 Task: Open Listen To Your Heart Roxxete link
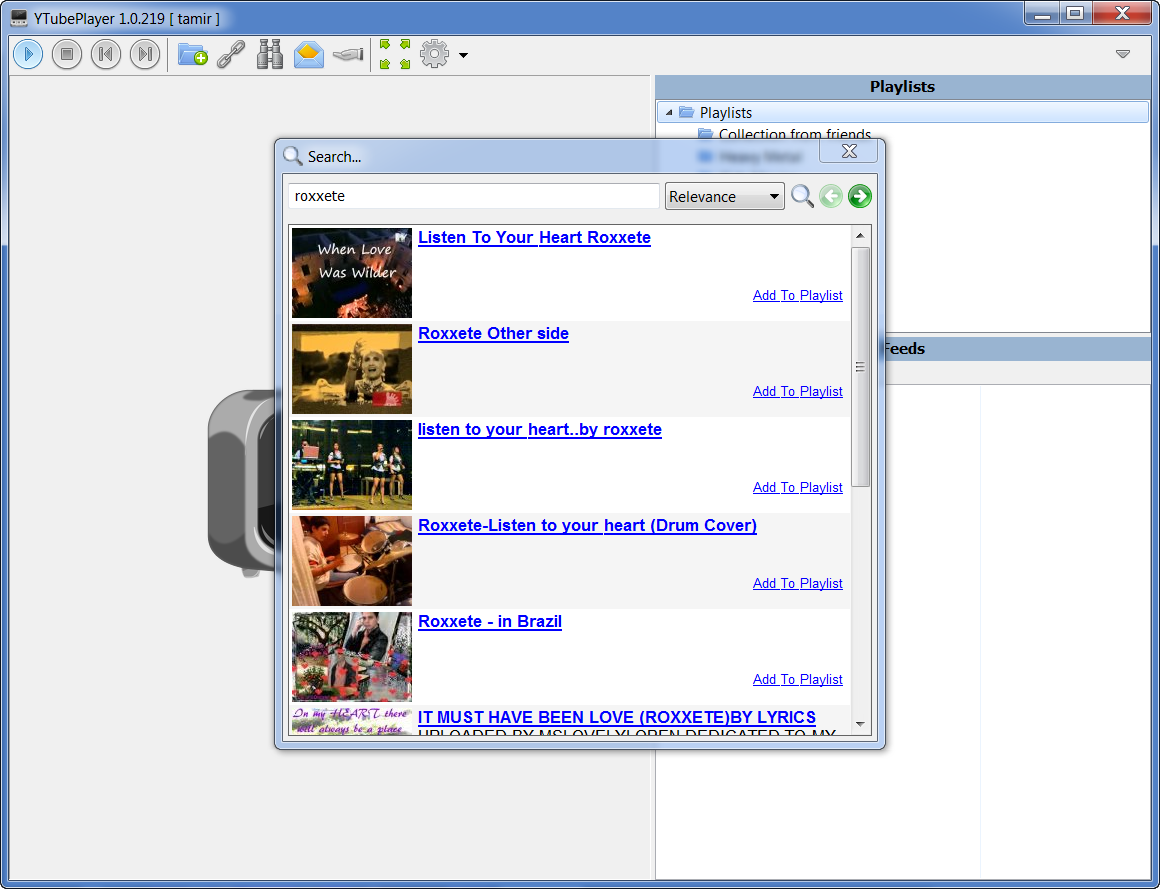pos(534,237)
